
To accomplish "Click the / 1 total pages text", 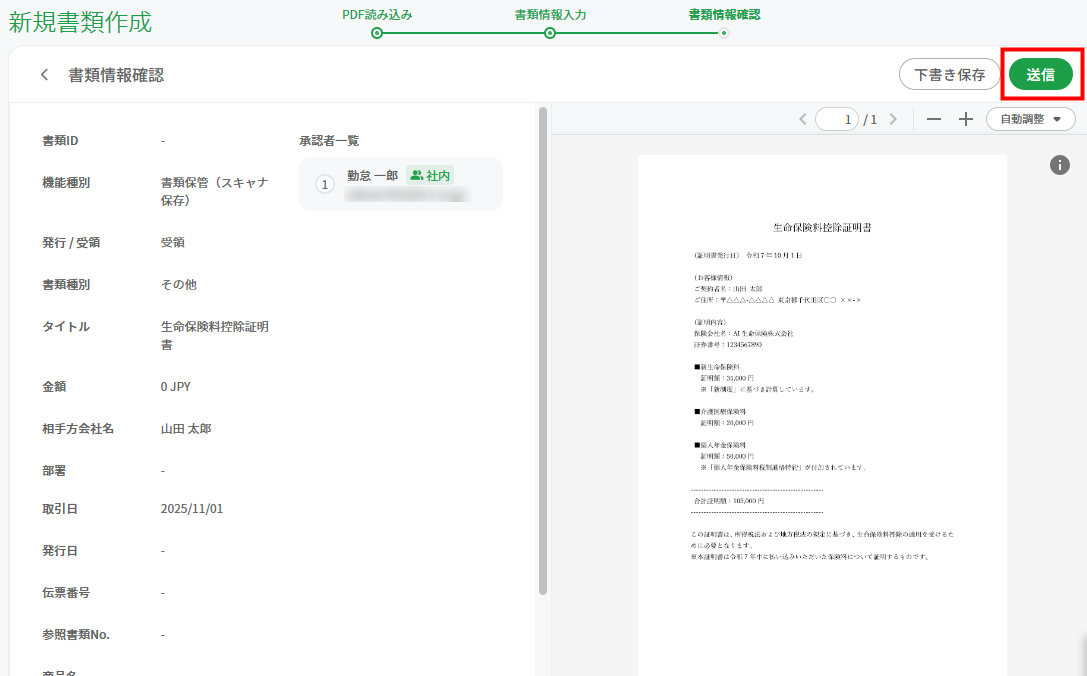I will click(870, 120).
